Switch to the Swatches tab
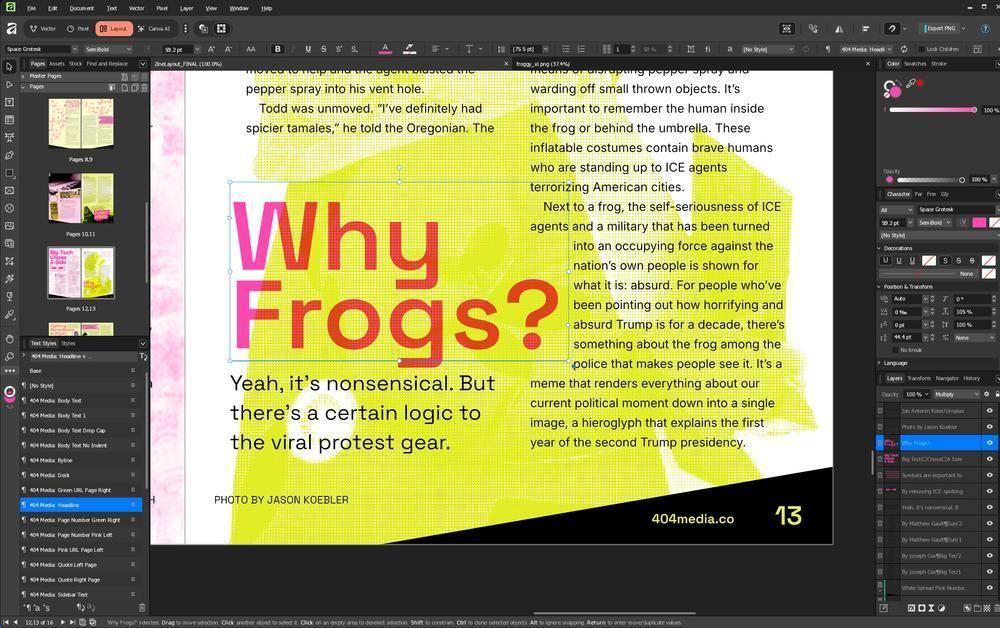Screen dimensions: 1000x628 click(x=914, y=64)
